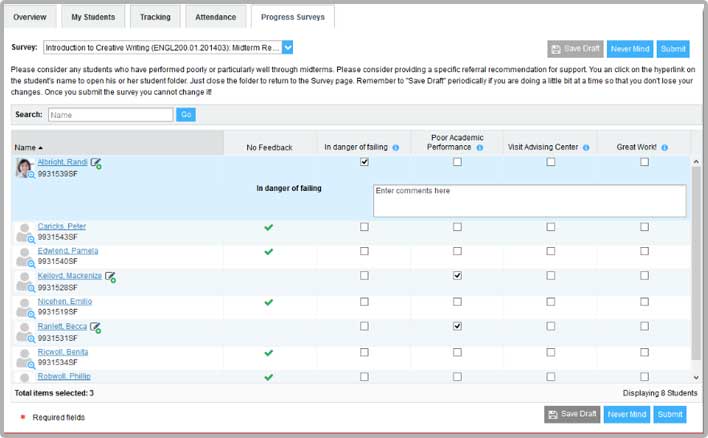708x438 pixels.
Task: Click the edit note icon next to Kellovd, Mackenzie
Action: [x=110, y=277]
